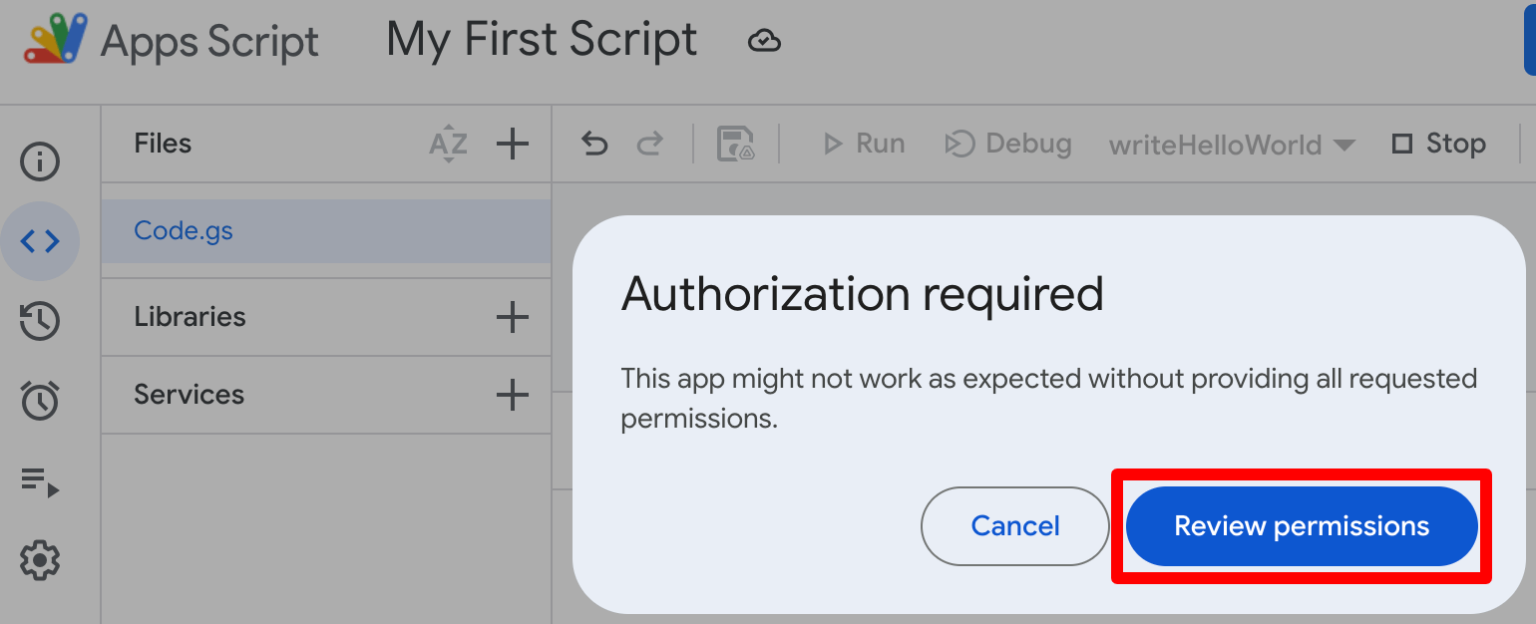Select the Code.gs file

click(x=183, y=230)
